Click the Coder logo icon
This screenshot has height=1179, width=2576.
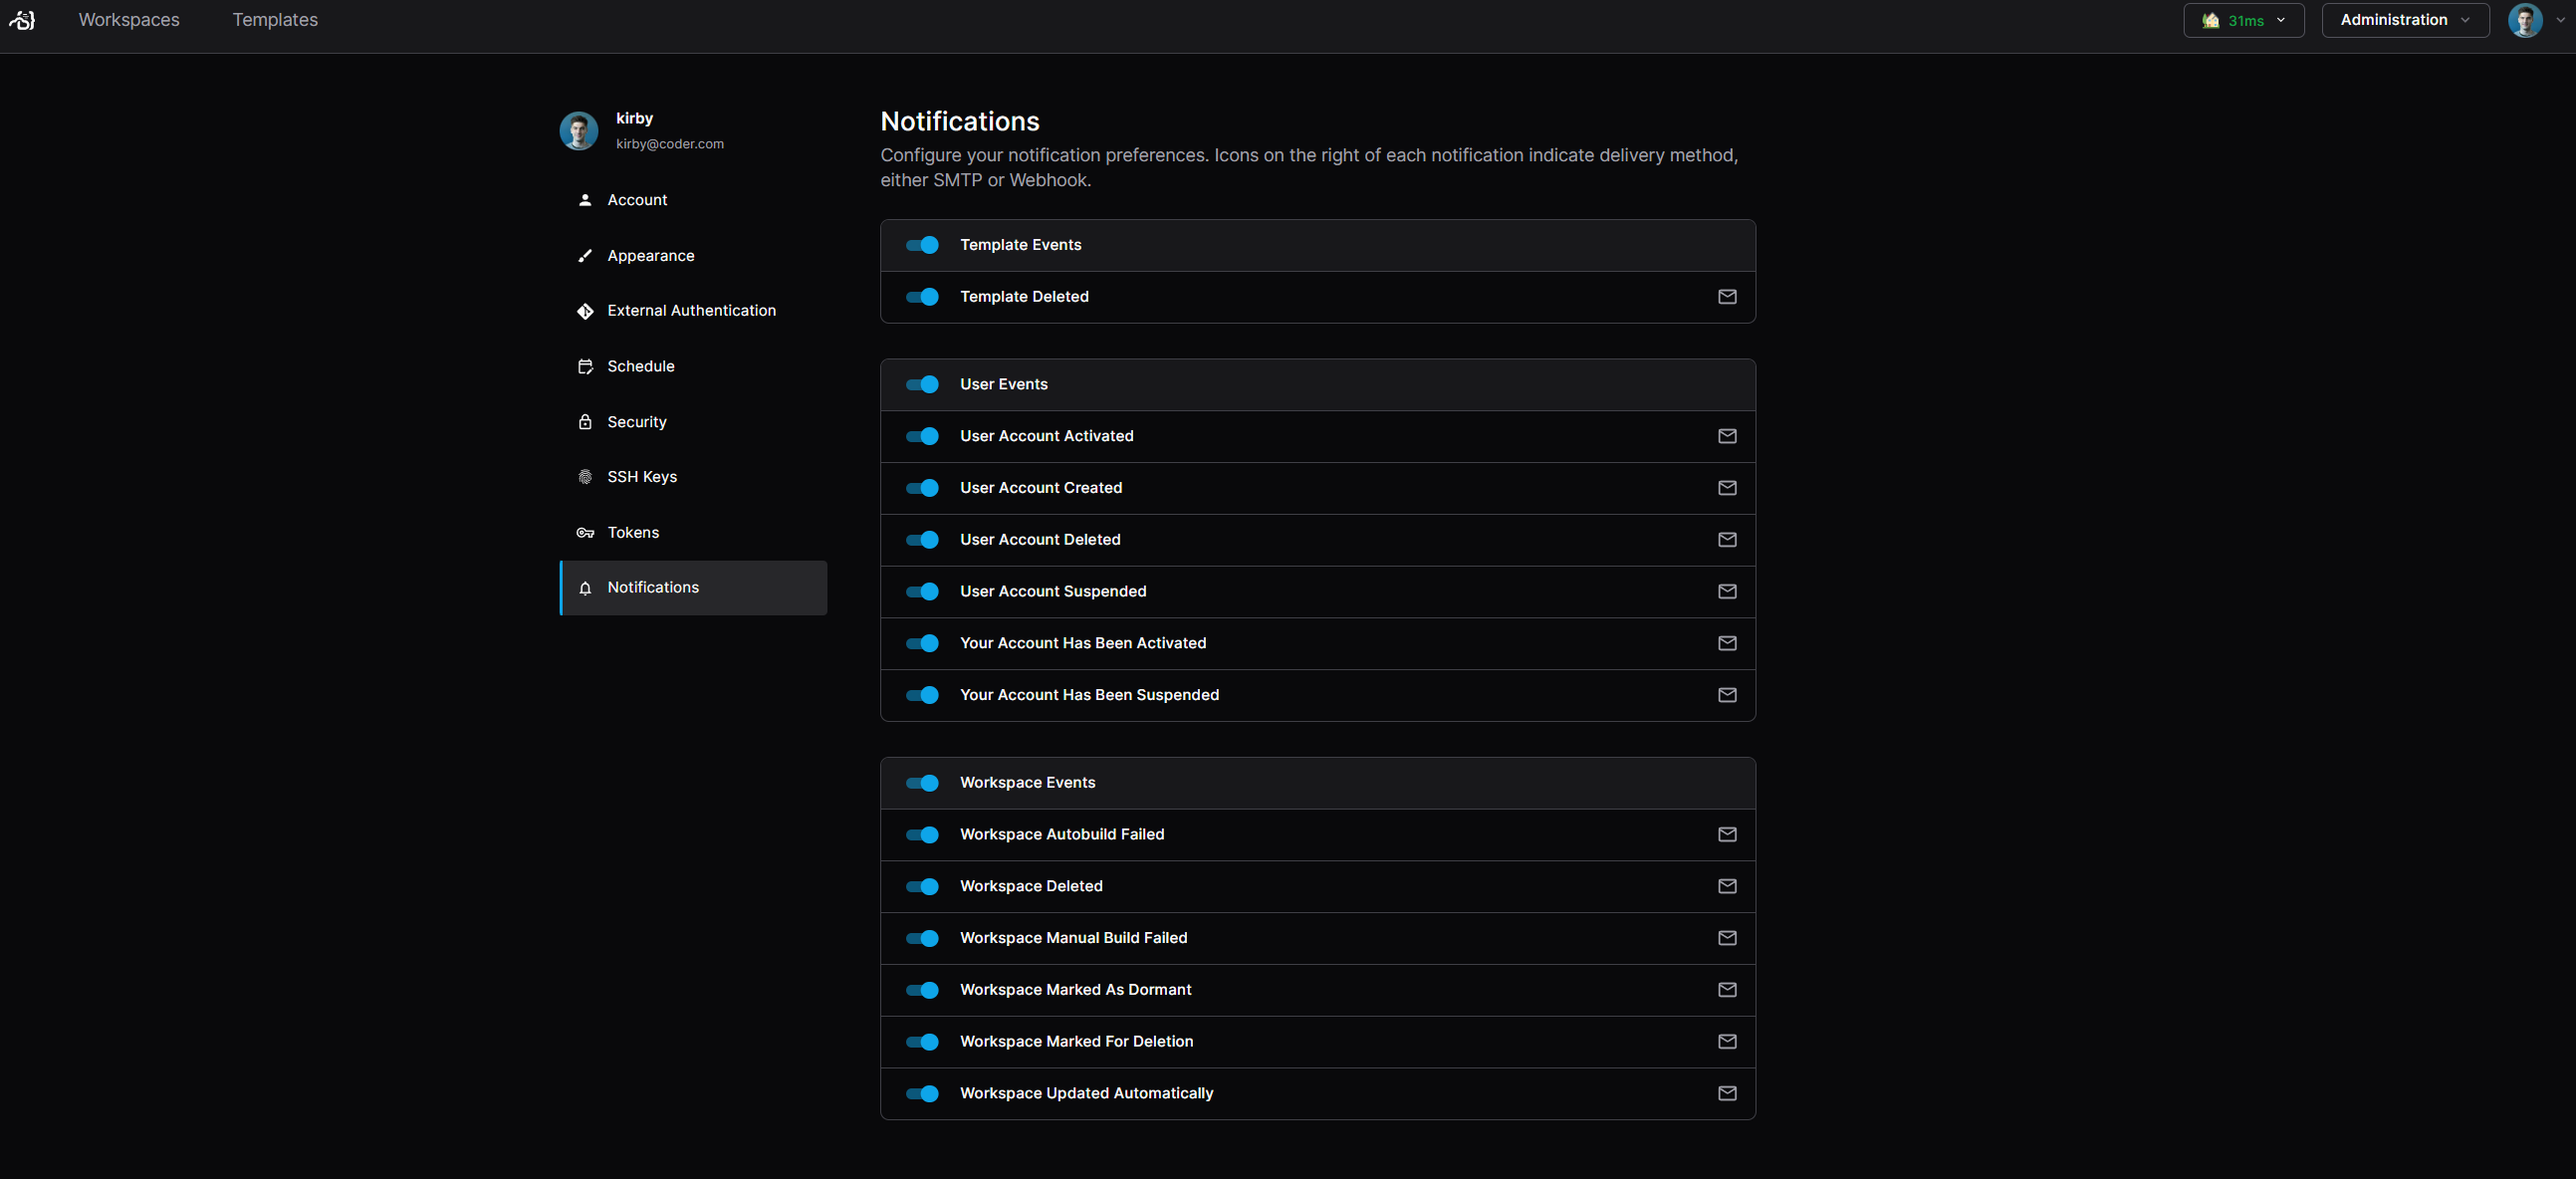tap(22, 20)
